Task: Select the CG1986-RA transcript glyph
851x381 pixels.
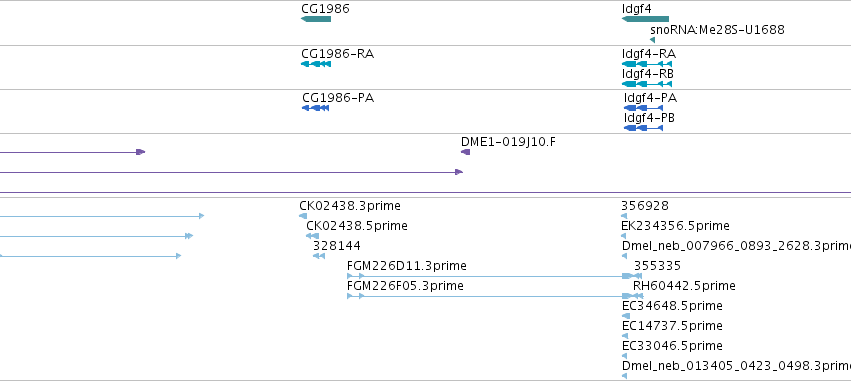Action: (x=316, y=64)
